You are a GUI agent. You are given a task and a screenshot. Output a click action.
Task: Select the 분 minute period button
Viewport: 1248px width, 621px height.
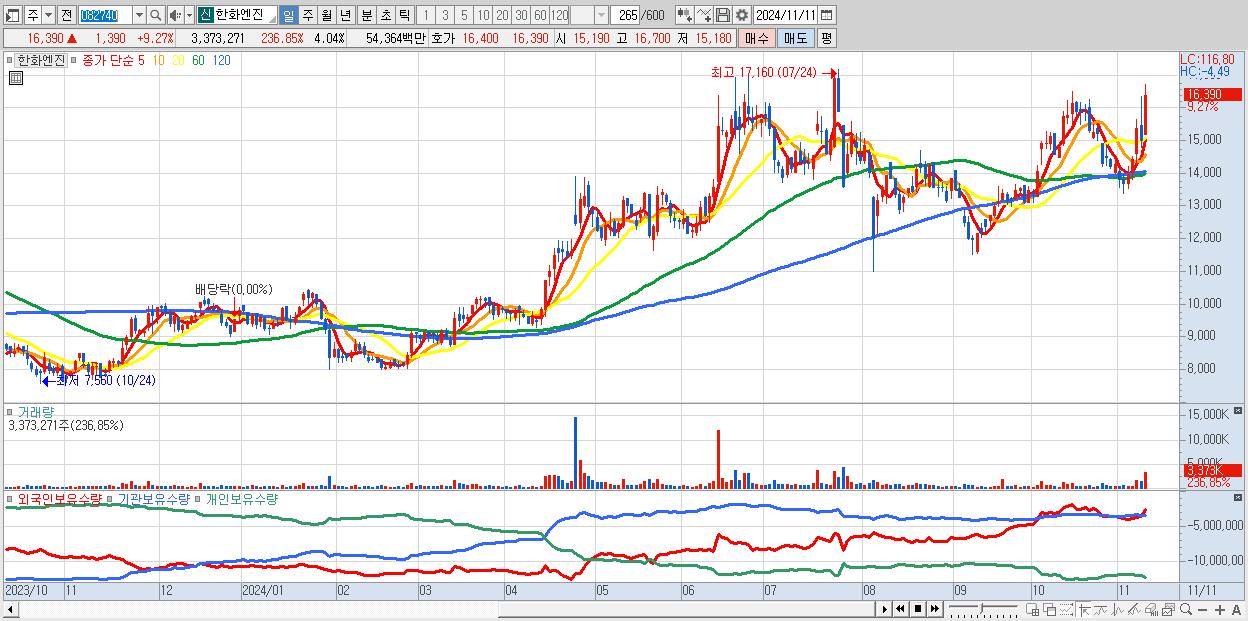click(366, 15)
